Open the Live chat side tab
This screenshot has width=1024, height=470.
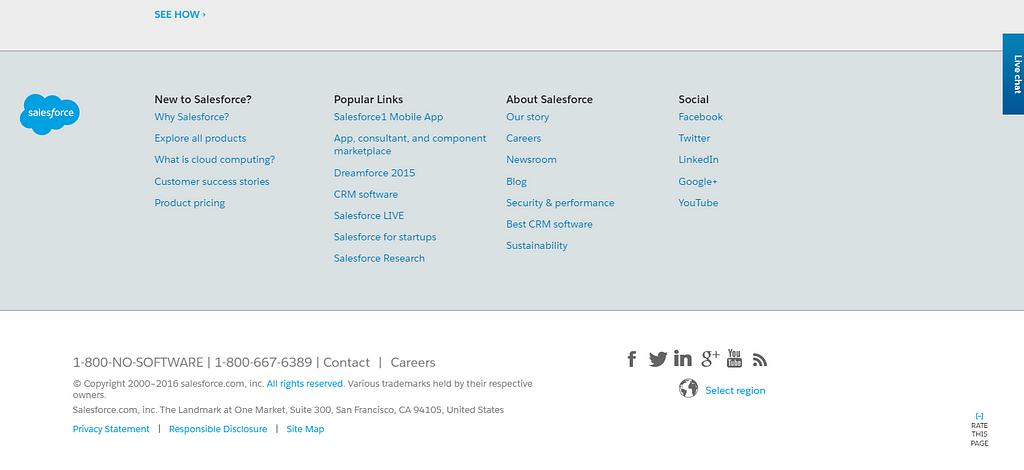click(x=1013, y=75)
